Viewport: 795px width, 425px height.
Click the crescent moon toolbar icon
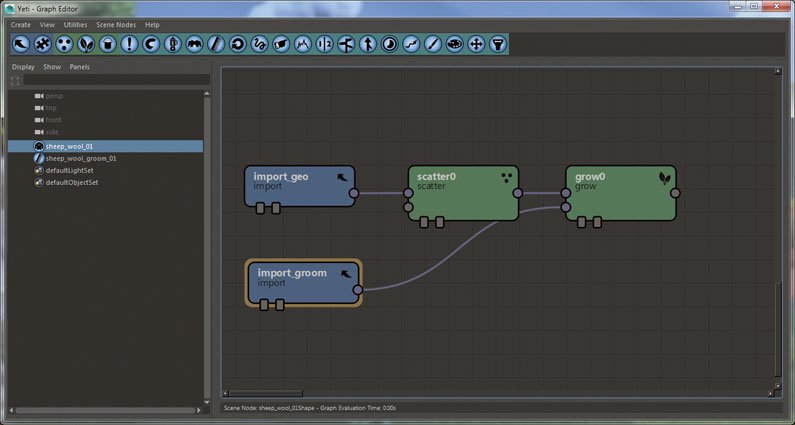point(389,44)
